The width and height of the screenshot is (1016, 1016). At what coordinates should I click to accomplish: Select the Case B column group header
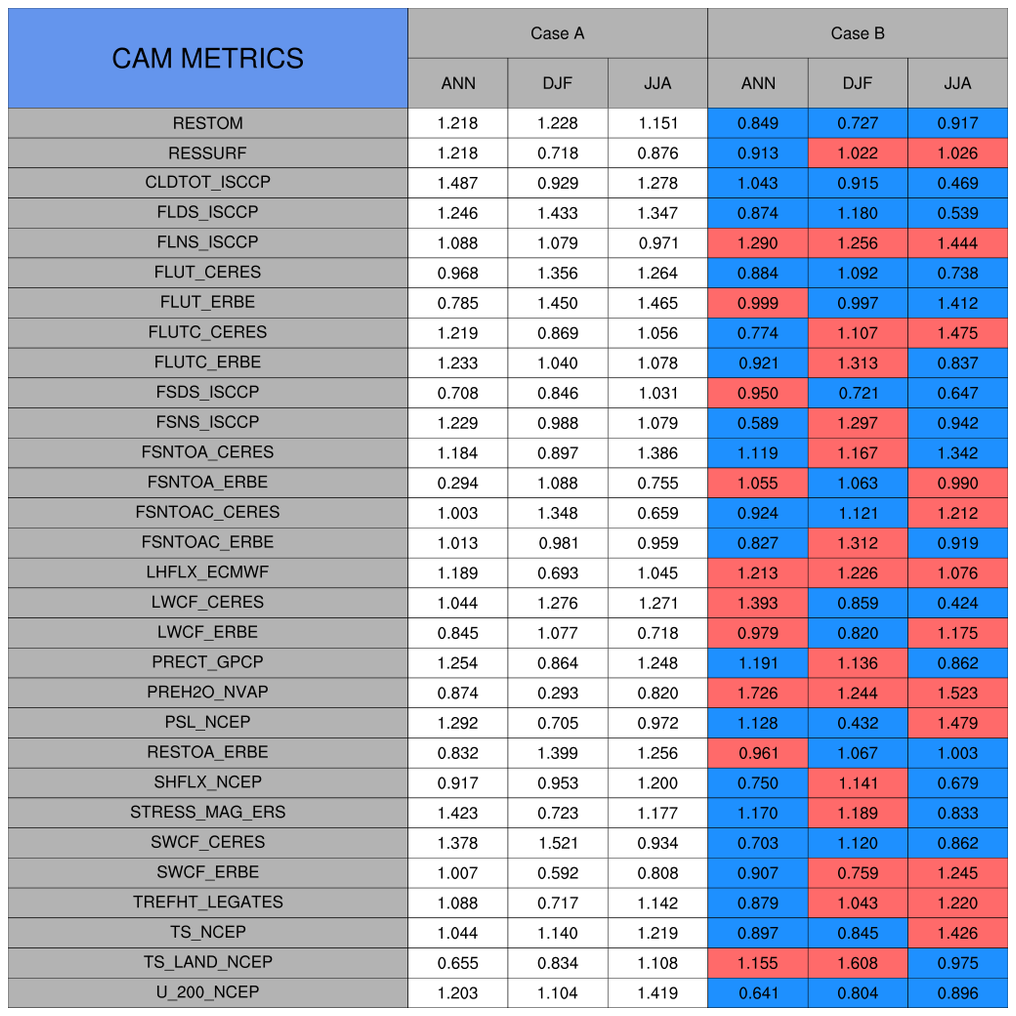pyautogui.click(x=857, y=33)
